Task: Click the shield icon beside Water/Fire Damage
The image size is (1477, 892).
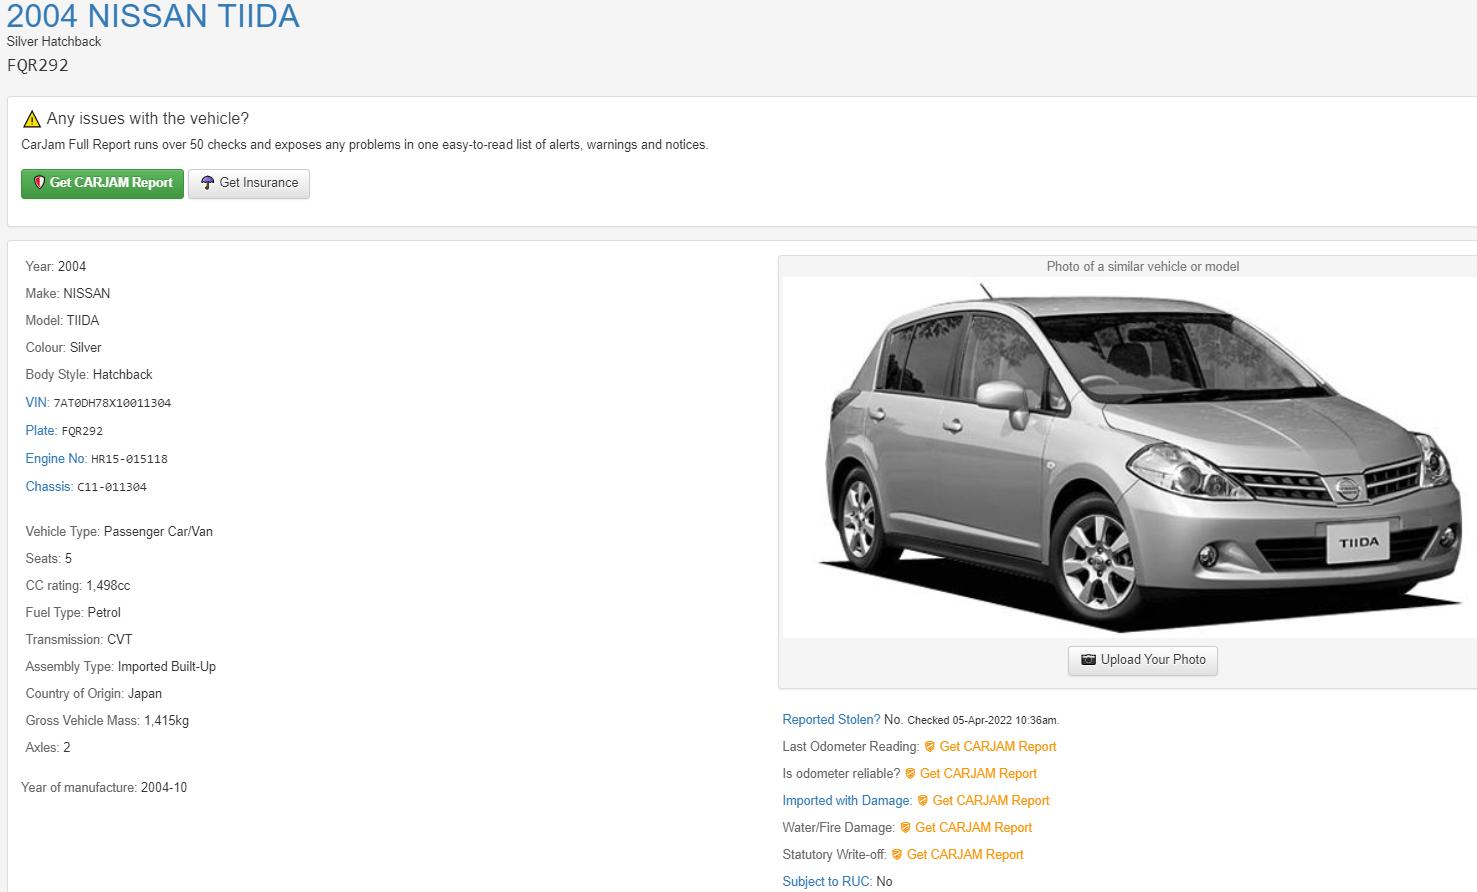Action: point(905,827)
